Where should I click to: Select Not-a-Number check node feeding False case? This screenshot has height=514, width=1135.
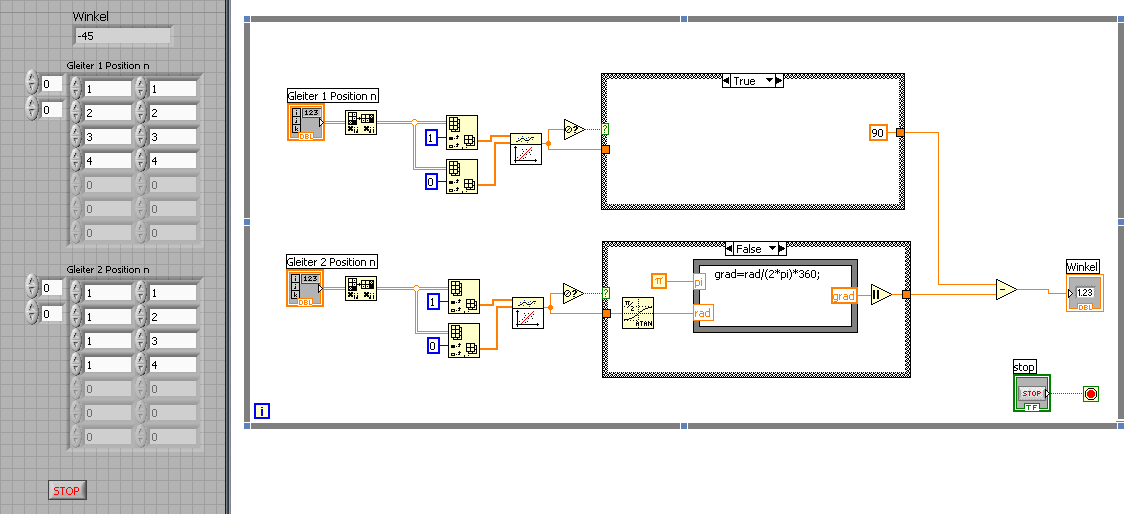573,293
